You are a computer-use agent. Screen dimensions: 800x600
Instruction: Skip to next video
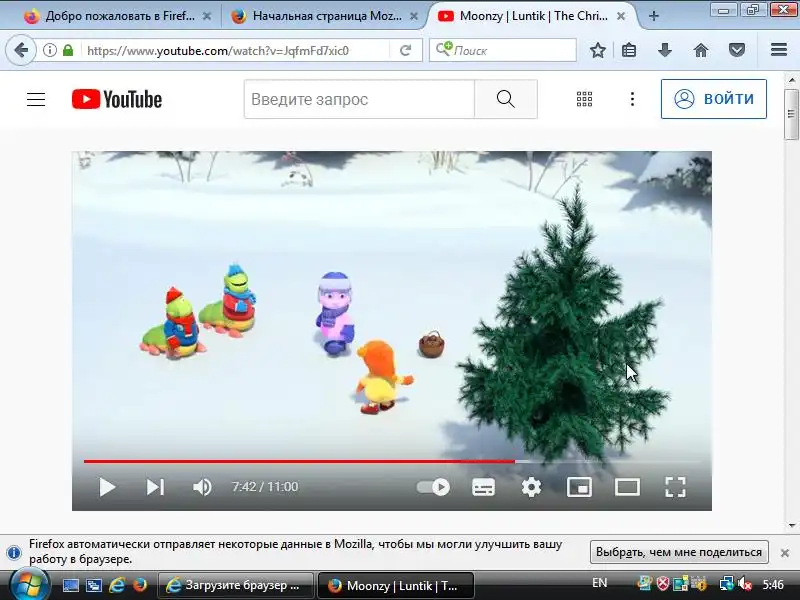155,487
